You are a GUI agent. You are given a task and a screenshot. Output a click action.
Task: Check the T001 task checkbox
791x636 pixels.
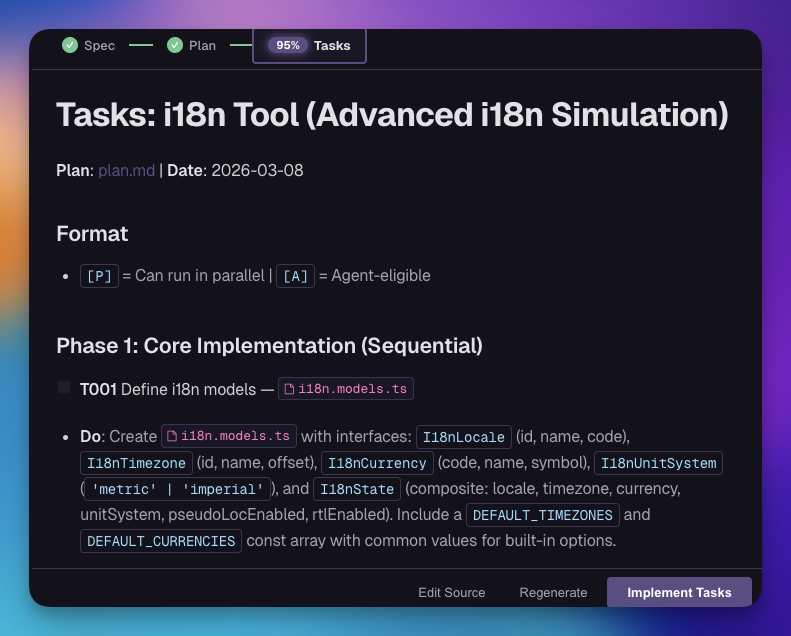tap(64, 387)
